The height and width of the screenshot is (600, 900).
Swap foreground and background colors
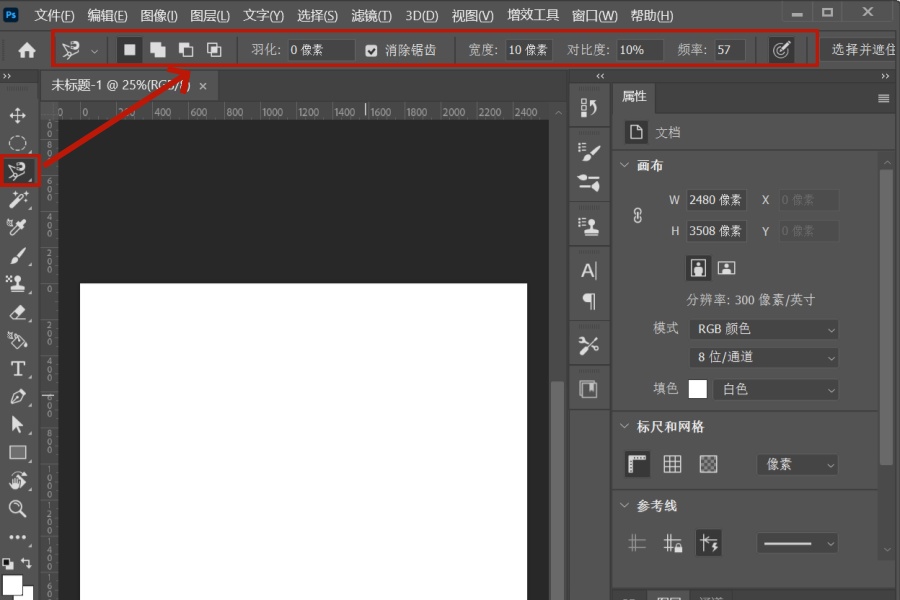coord(26,563)
